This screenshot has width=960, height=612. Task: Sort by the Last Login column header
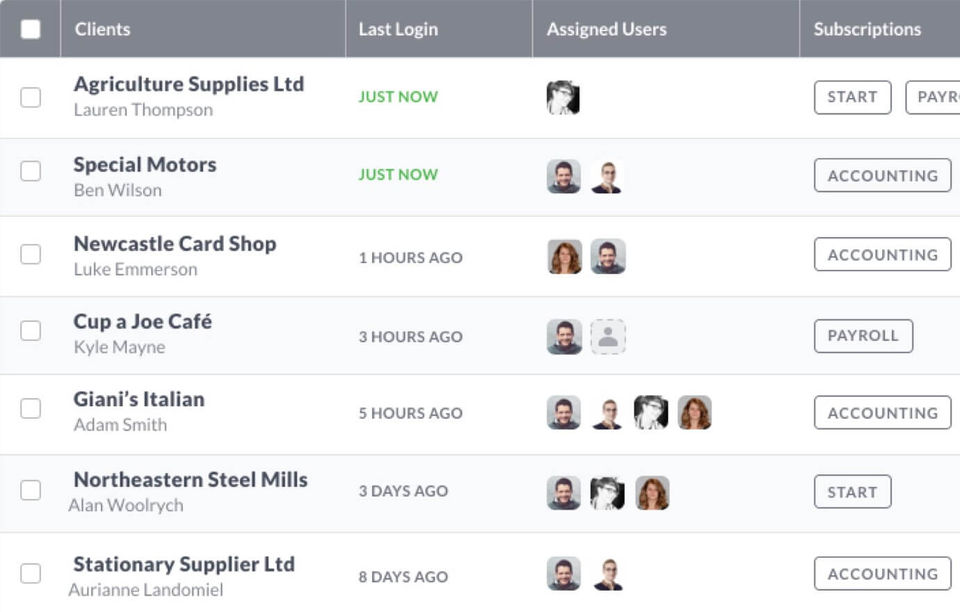tap(398, 29)
